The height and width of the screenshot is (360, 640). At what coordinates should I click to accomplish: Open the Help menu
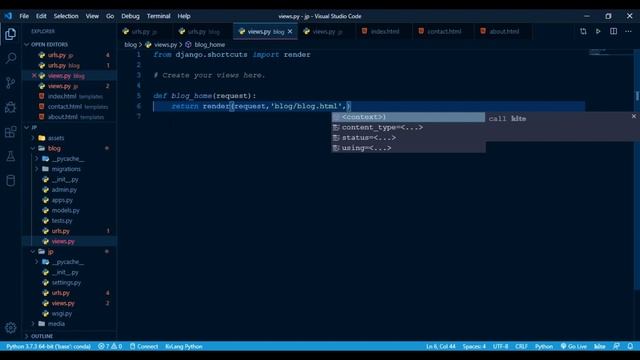click(184, 16)
